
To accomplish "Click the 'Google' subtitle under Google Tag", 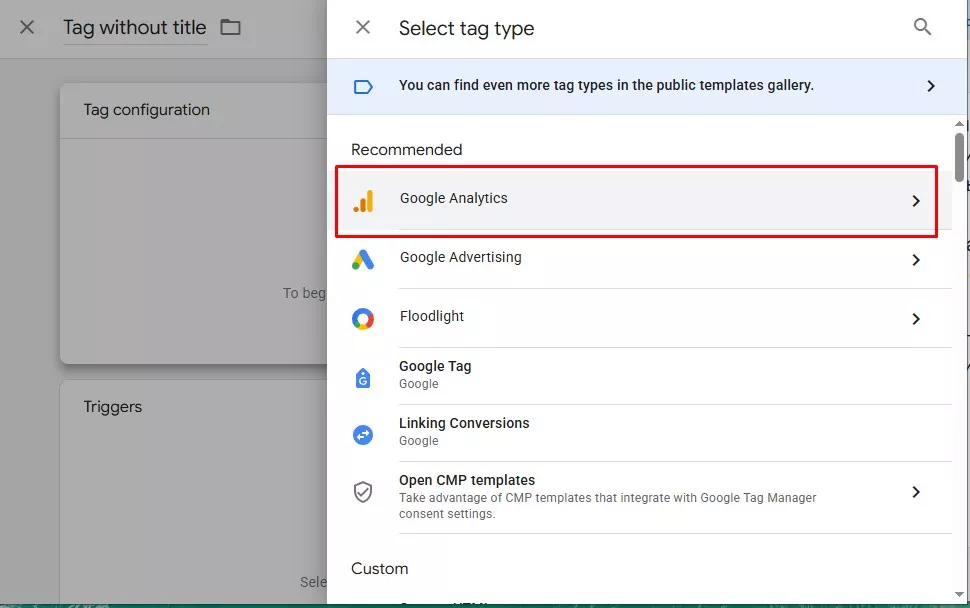I will pyautogui.click(x=418, y=384).
